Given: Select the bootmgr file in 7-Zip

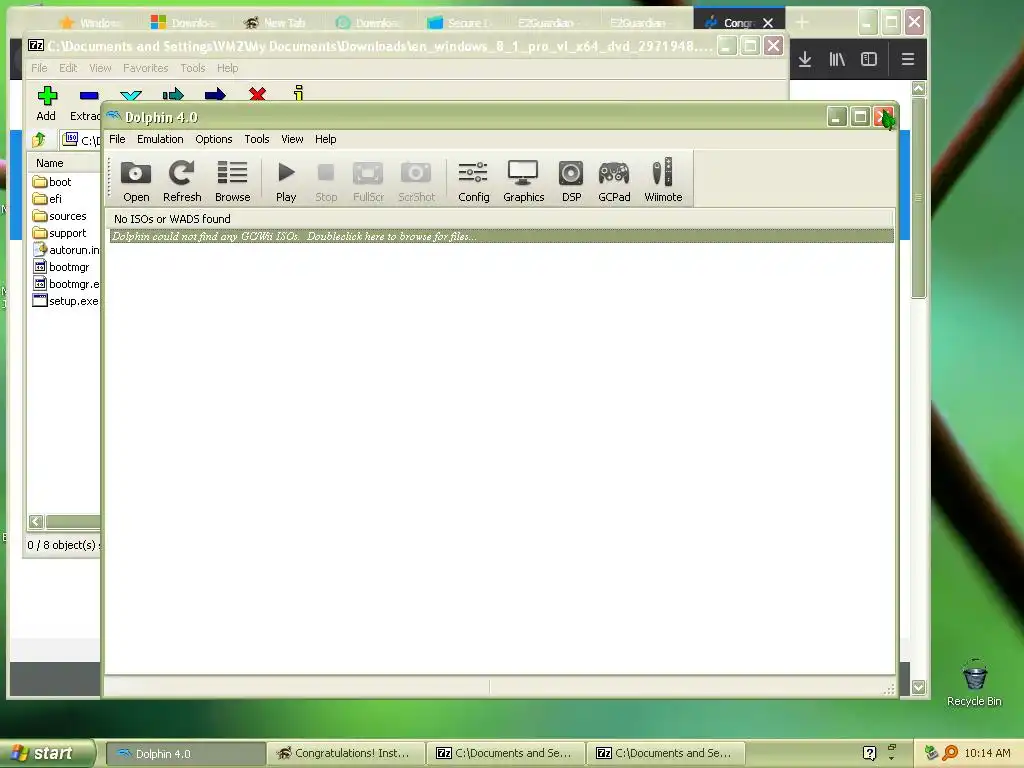Looking at the screenshot, I should pos(61,266).
